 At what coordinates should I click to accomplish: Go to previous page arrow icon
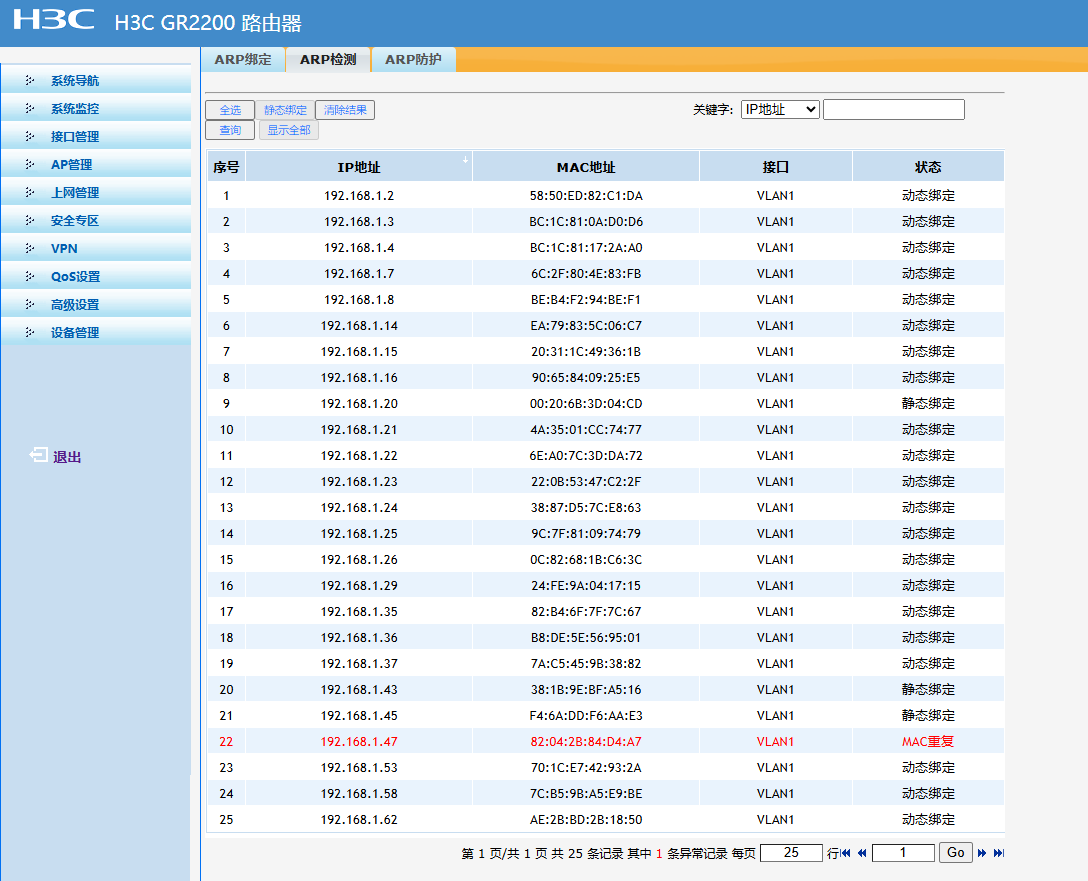[862, 853]
